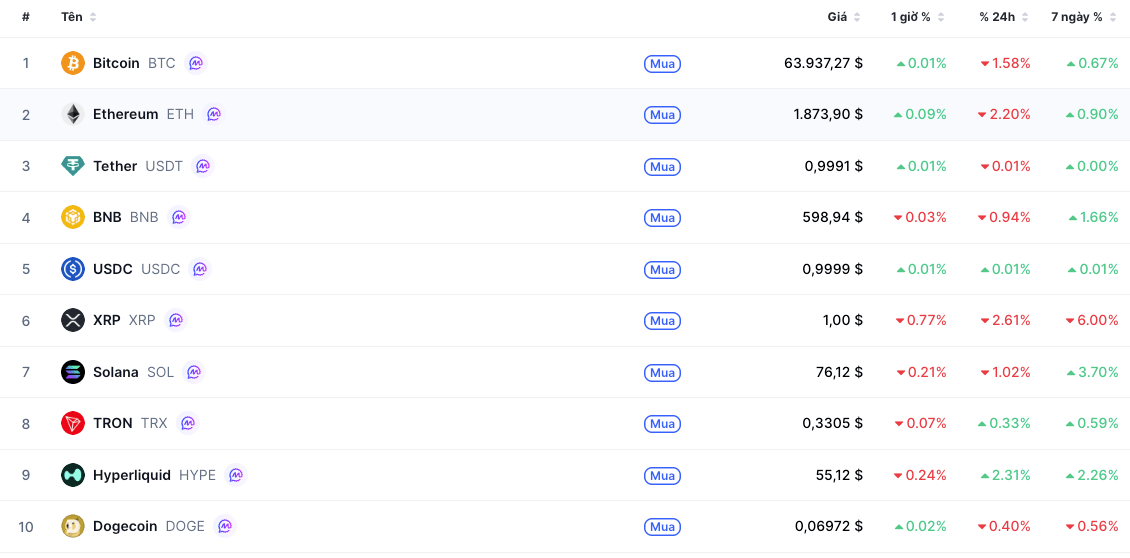Image resolution: width=1130 pixels, height=558 pixels.
Task: Click the price 598,94 $
Action: tap(832, 218)
